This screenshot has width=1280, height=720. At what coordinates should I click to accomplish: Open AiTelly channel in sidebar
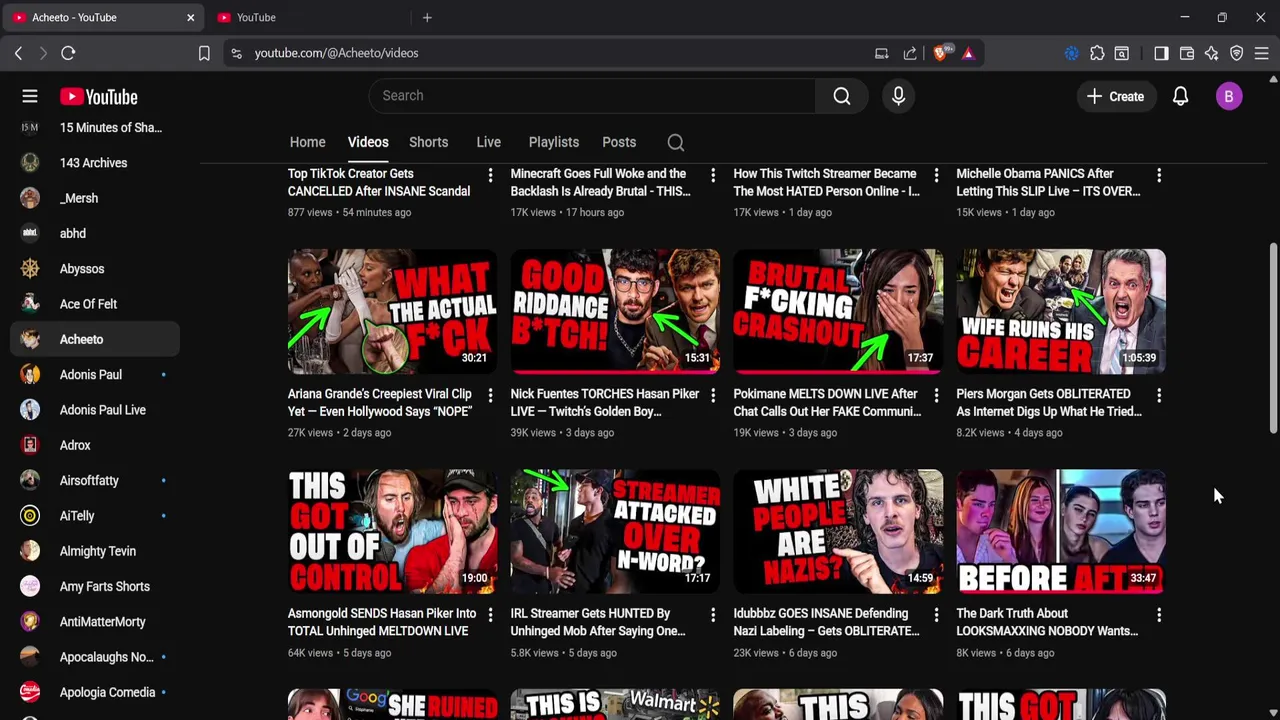(95, 516)
